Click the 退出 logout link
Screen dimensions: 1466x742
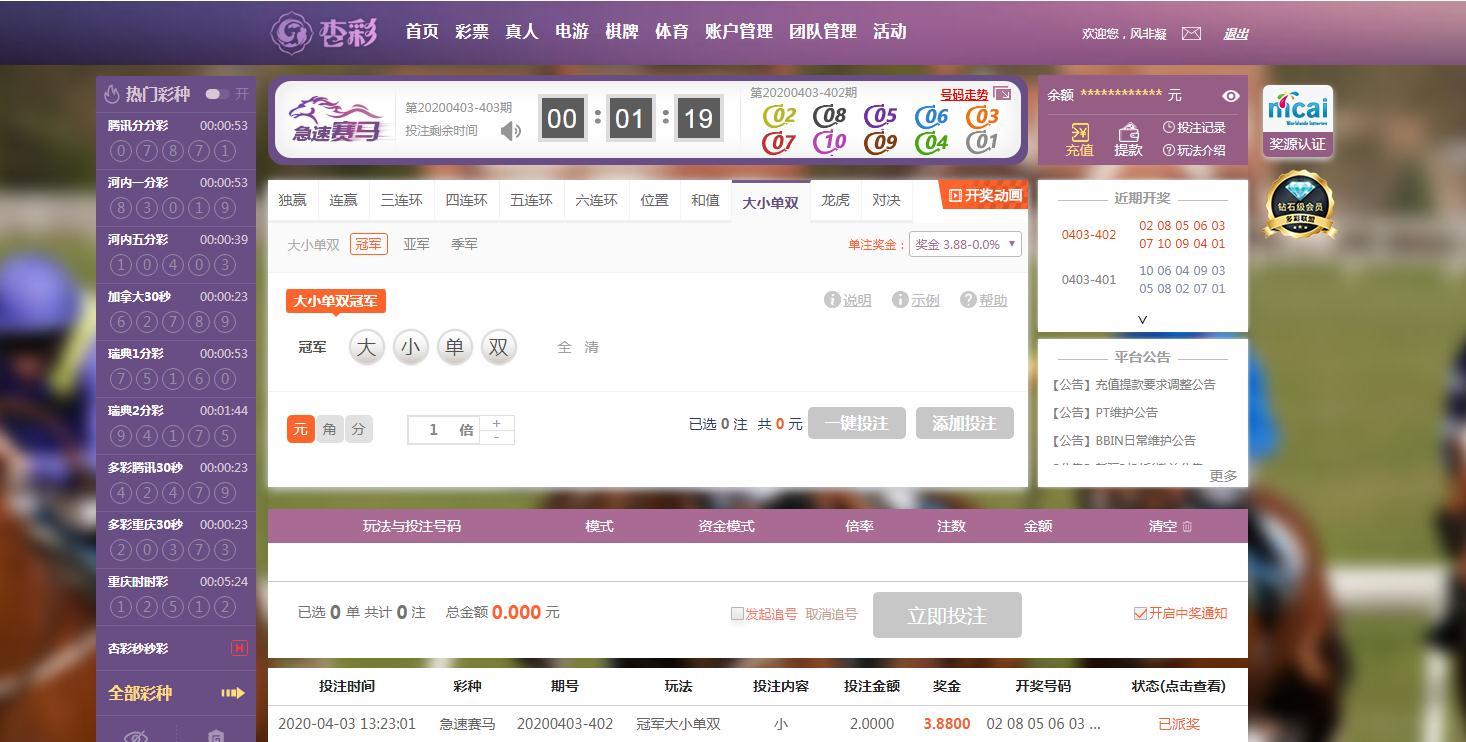click(1236, 34)
